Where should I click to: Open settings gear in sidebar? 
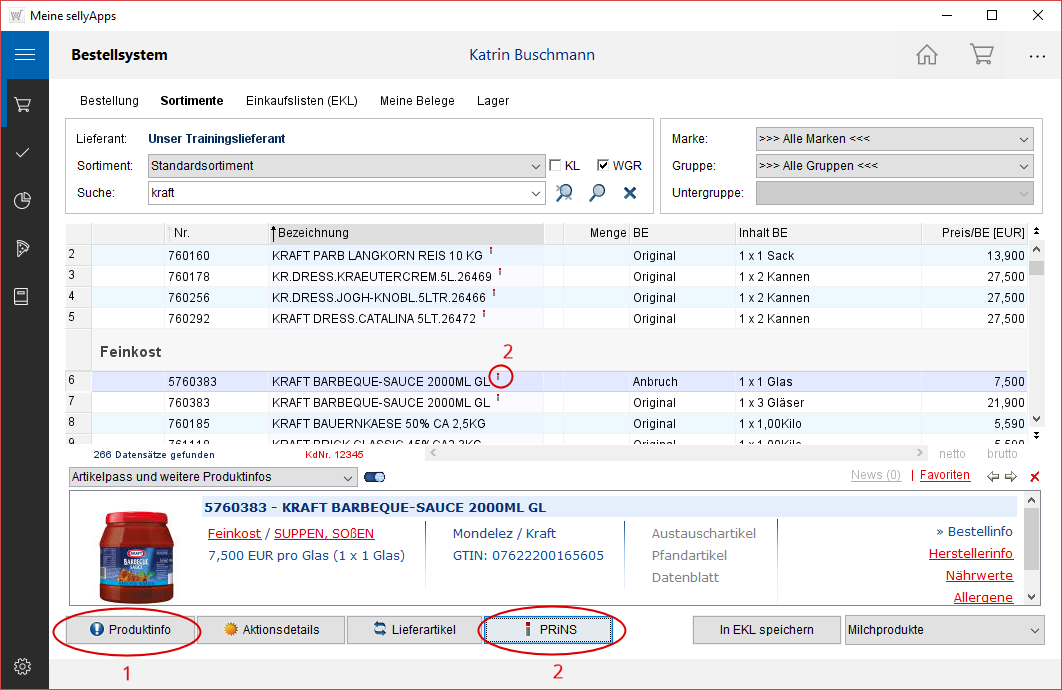24,666
